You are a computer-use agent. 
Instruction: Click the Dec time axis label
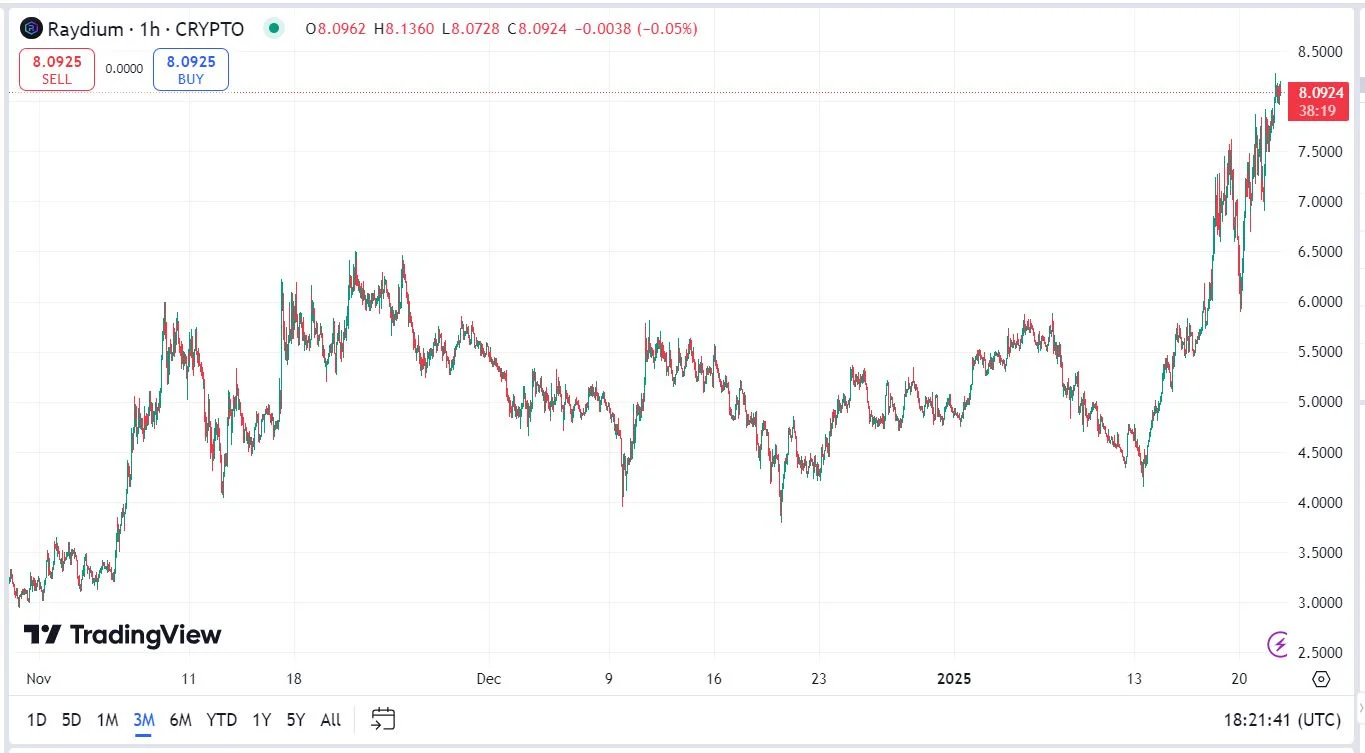pyautogui.click(x=488, y=678)
